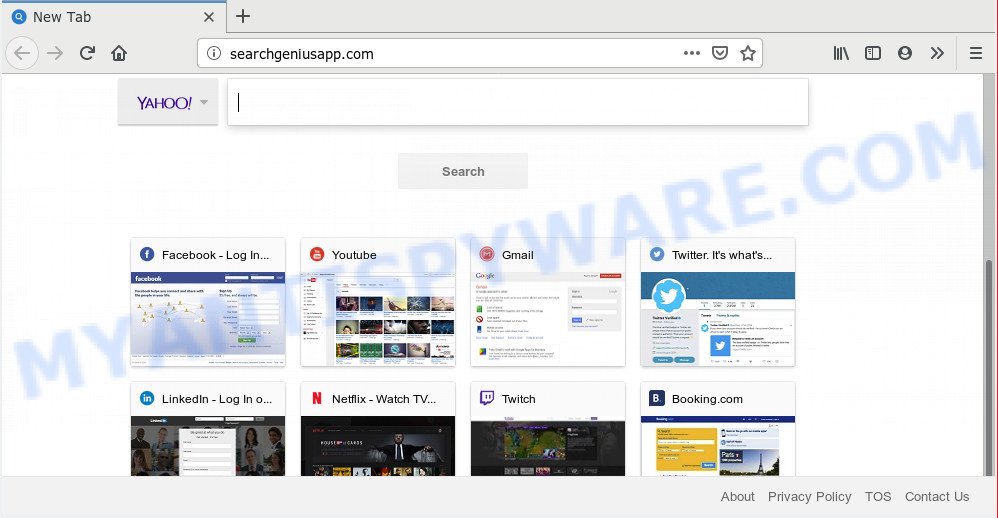998x518 pixels.
Task: Open the LinkedIn page preview thumbnail
Action: point(208,446)
